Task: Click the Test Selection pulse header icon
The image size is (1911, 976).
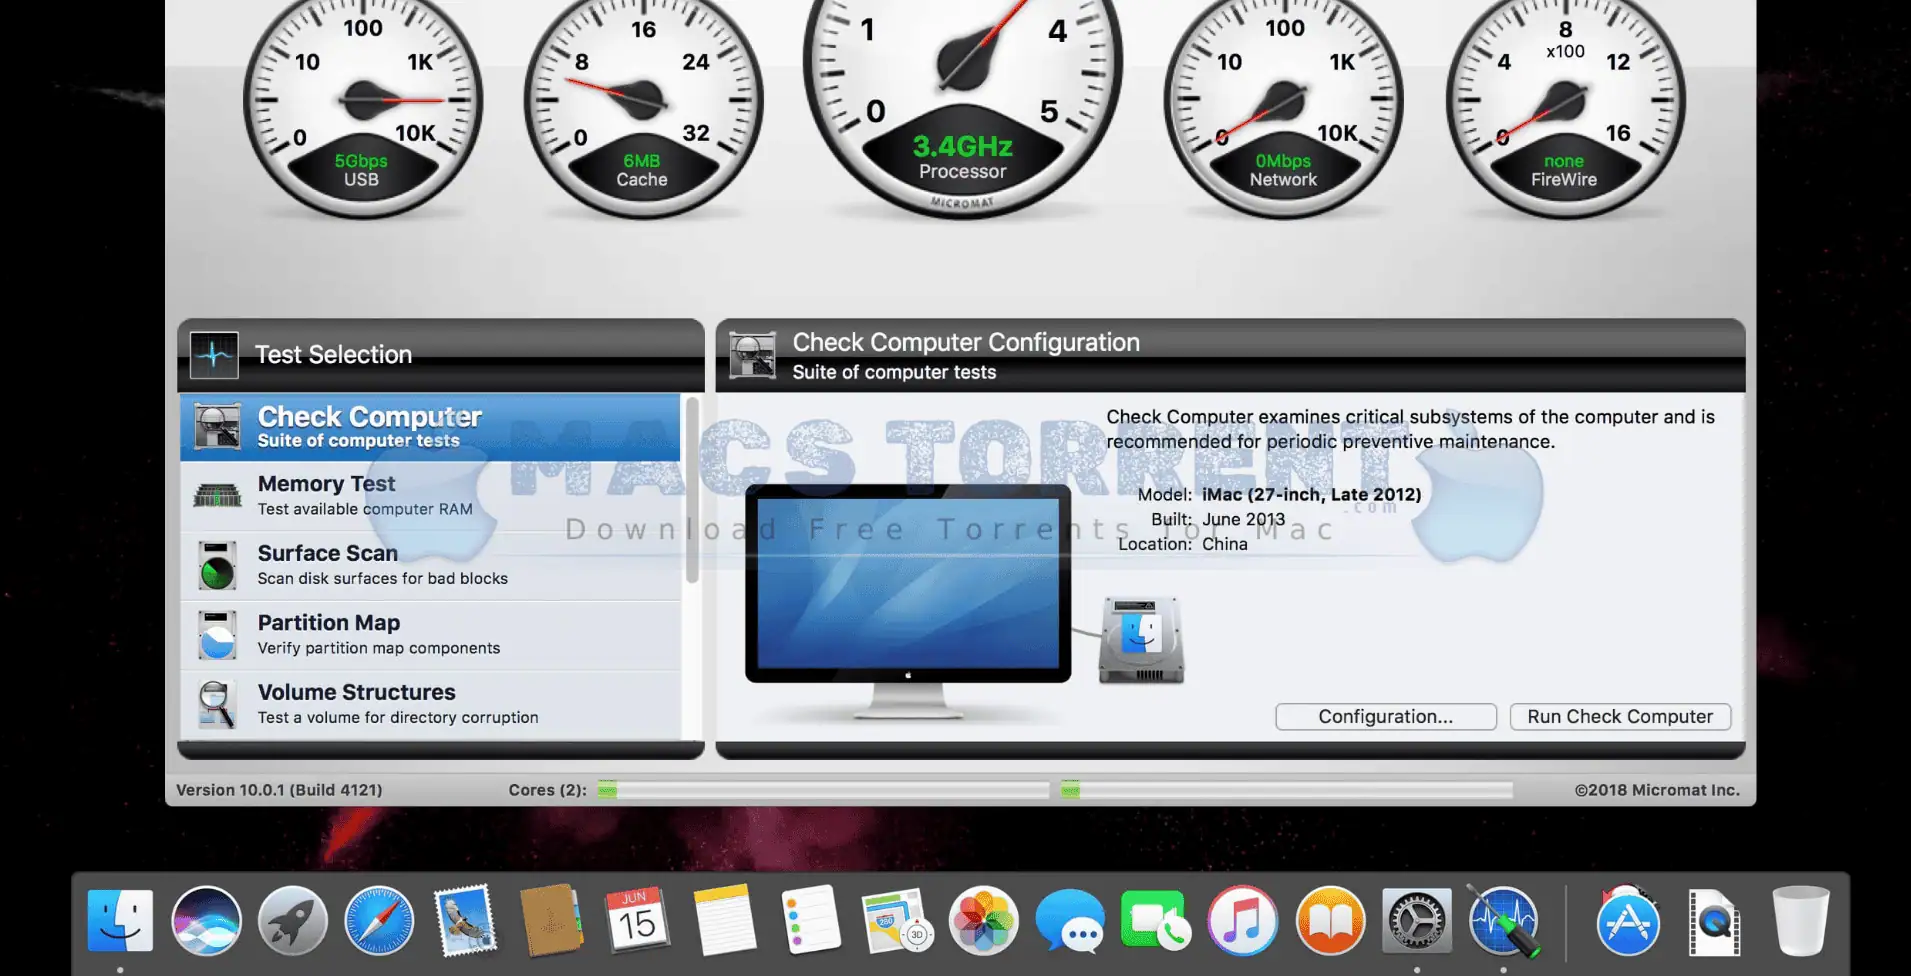Action: [x=214, y=355]
